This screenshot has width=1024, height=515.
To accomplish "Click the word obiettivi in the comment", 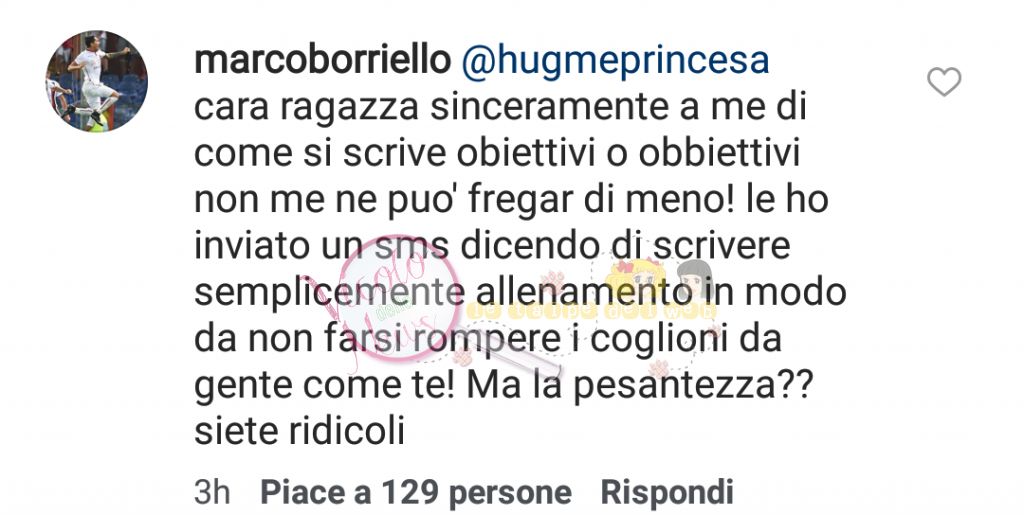I will click(530, 153).
